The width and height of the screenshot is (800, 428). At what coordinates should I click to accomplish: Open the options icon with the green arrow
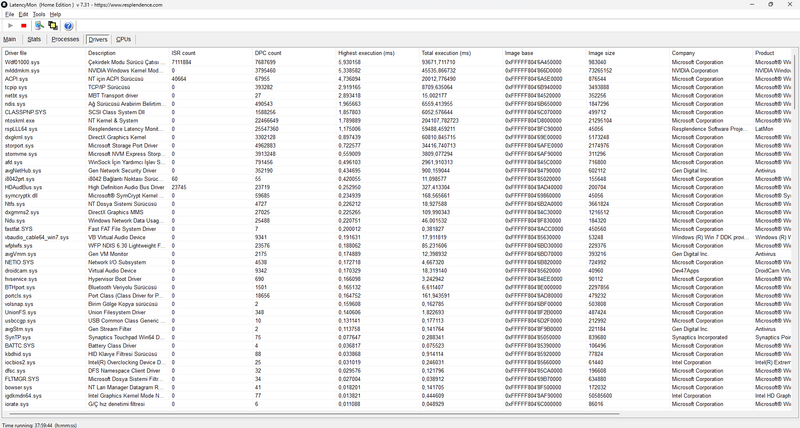(39, 26)
